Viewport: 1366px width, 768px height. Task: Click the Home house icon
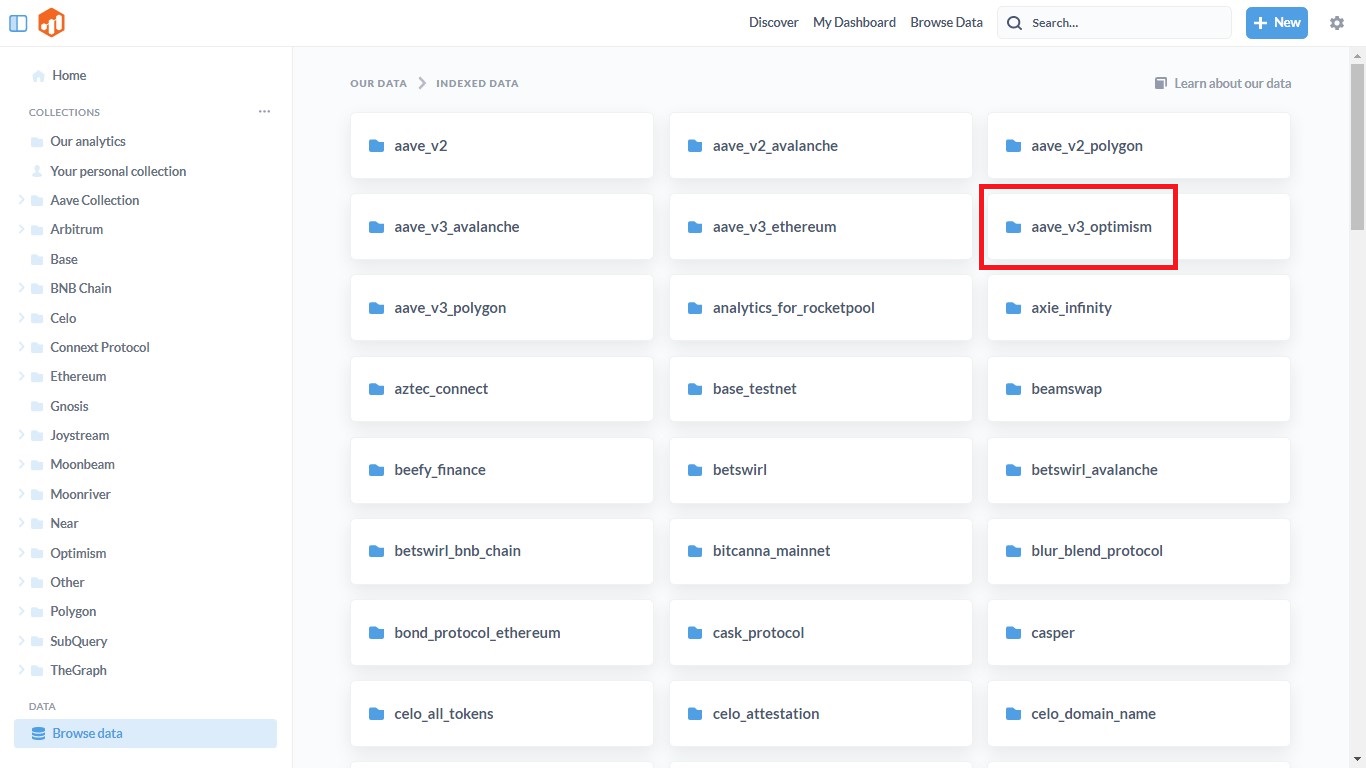click(x=38, y=76)
